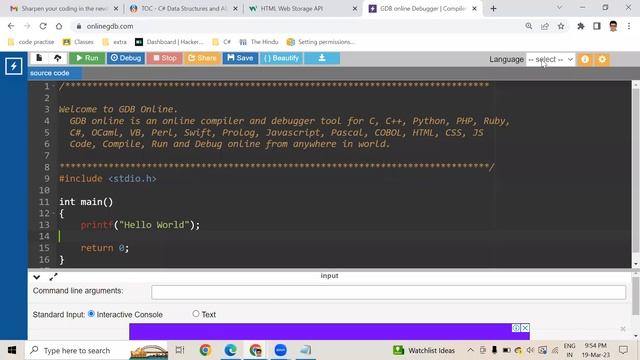Fold the main function at line 12
Viewport: 640px width, 360px height.
(x=54, y=213)
